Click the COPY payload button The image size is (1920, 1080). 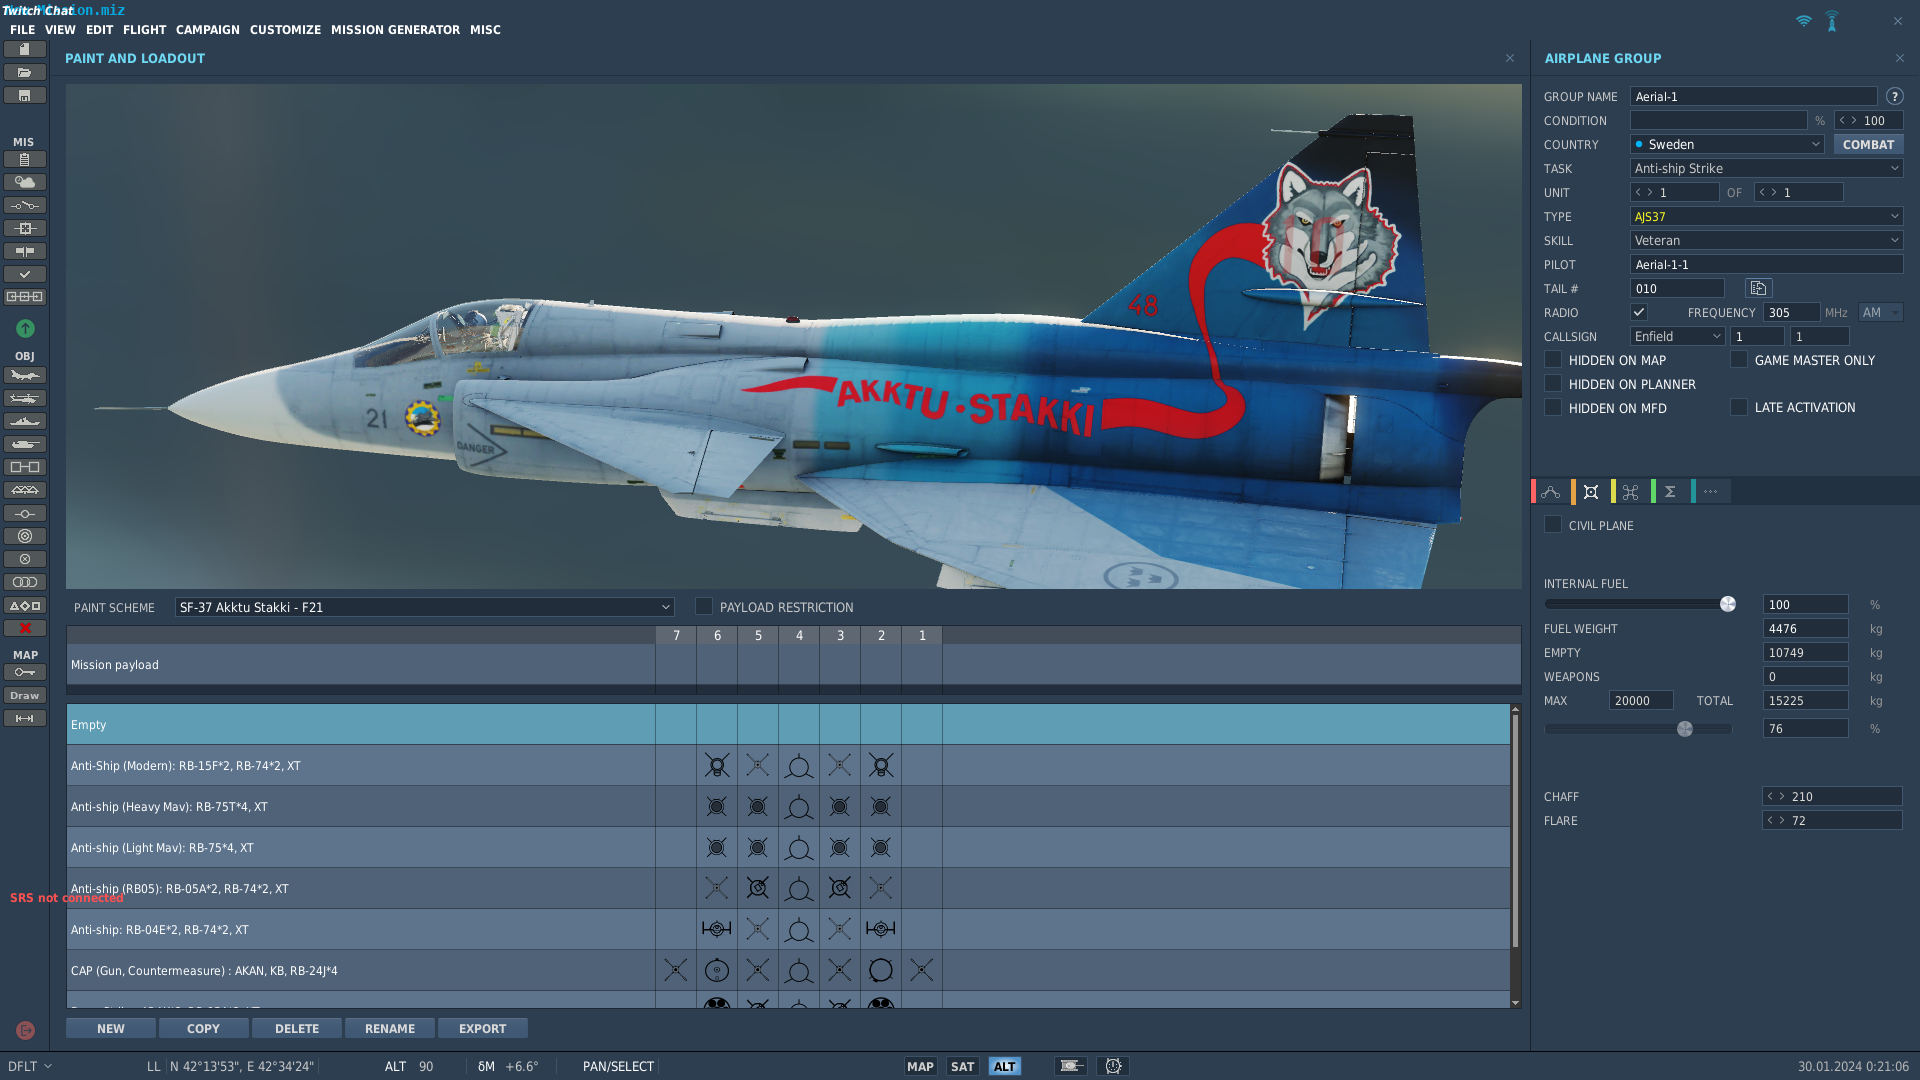point(203,1028)
